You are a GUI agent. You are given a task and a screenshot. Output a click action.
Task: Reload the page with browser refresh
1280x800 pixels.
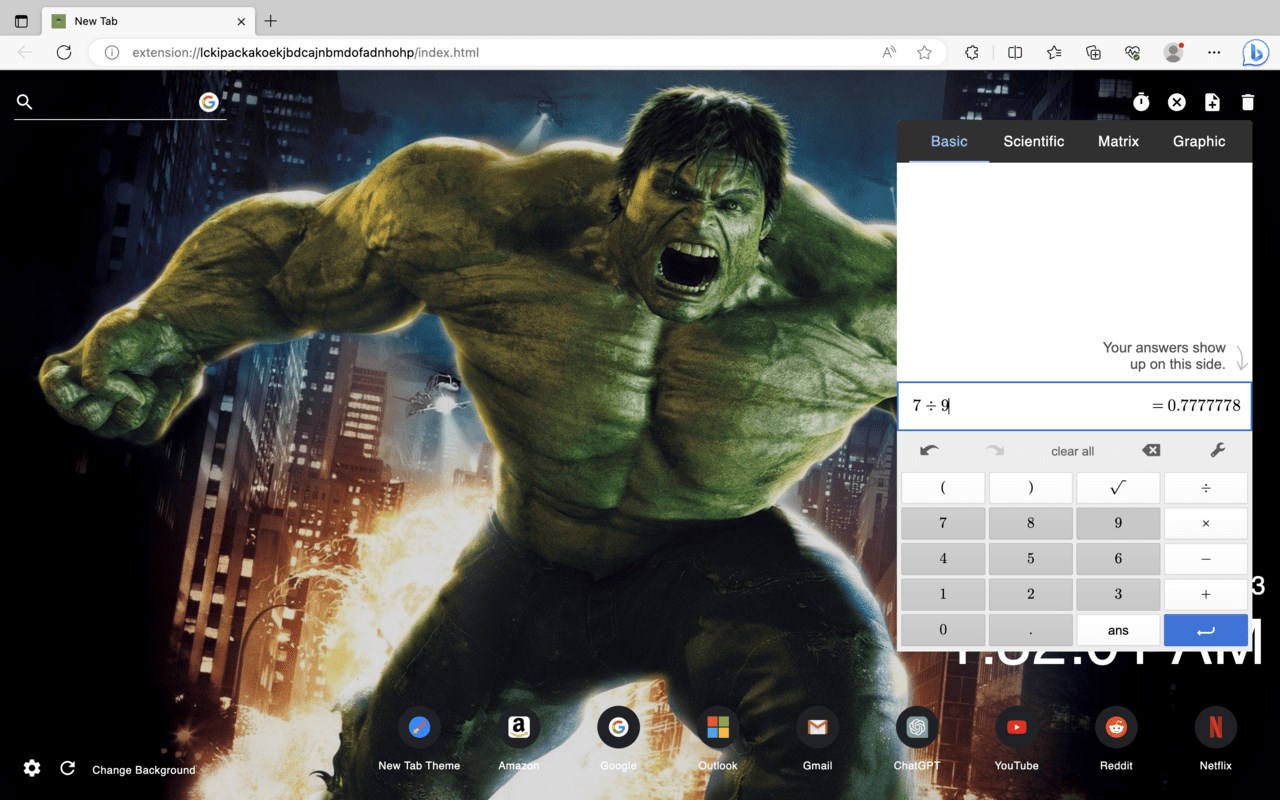64,52
